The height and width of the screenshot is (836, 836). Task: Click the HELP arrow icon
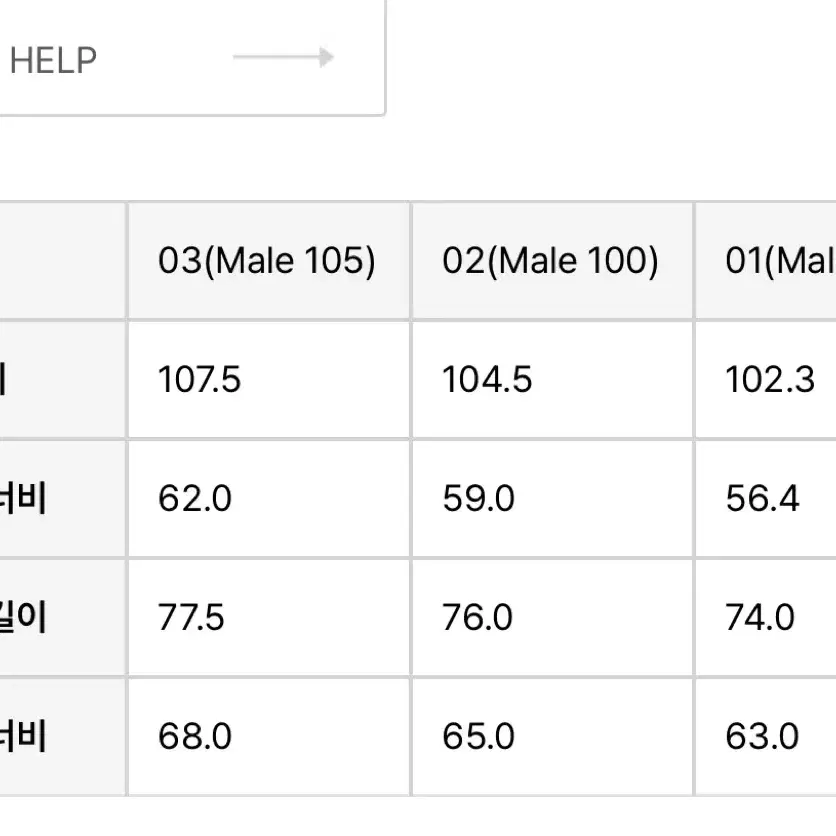coord(283,58)
